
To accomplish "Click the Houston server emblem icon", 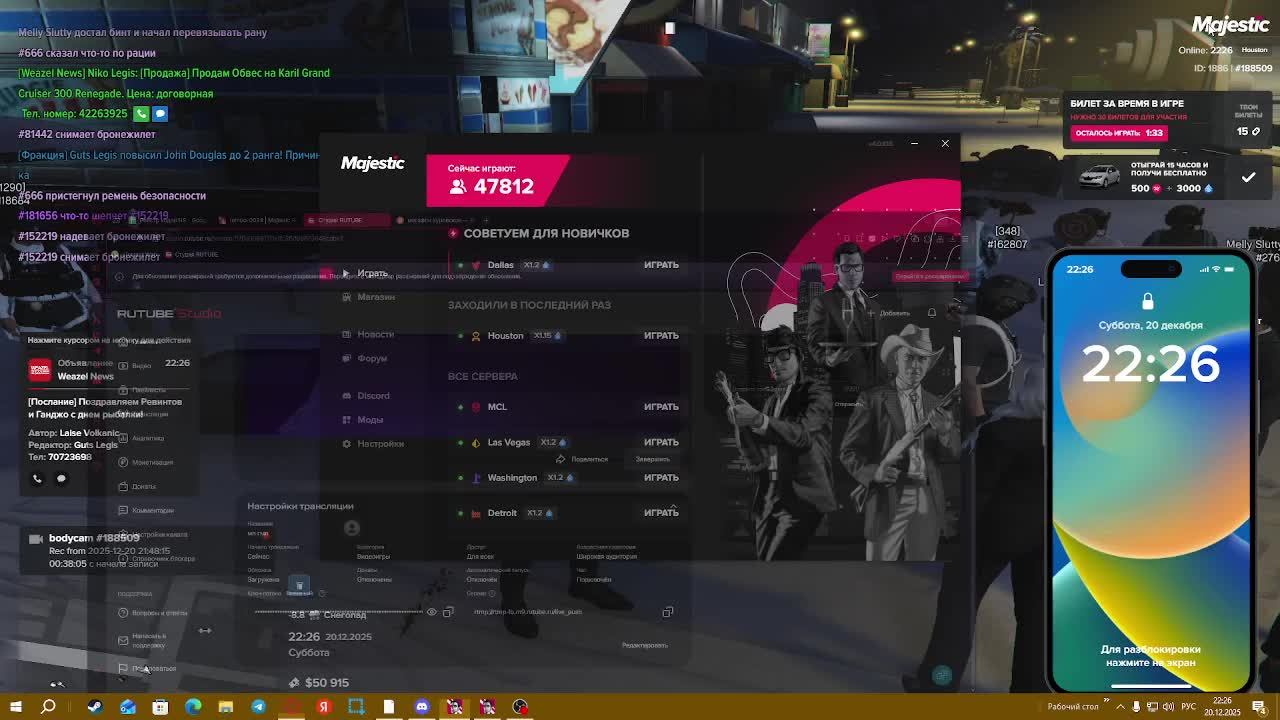I will tap(475, 336).
